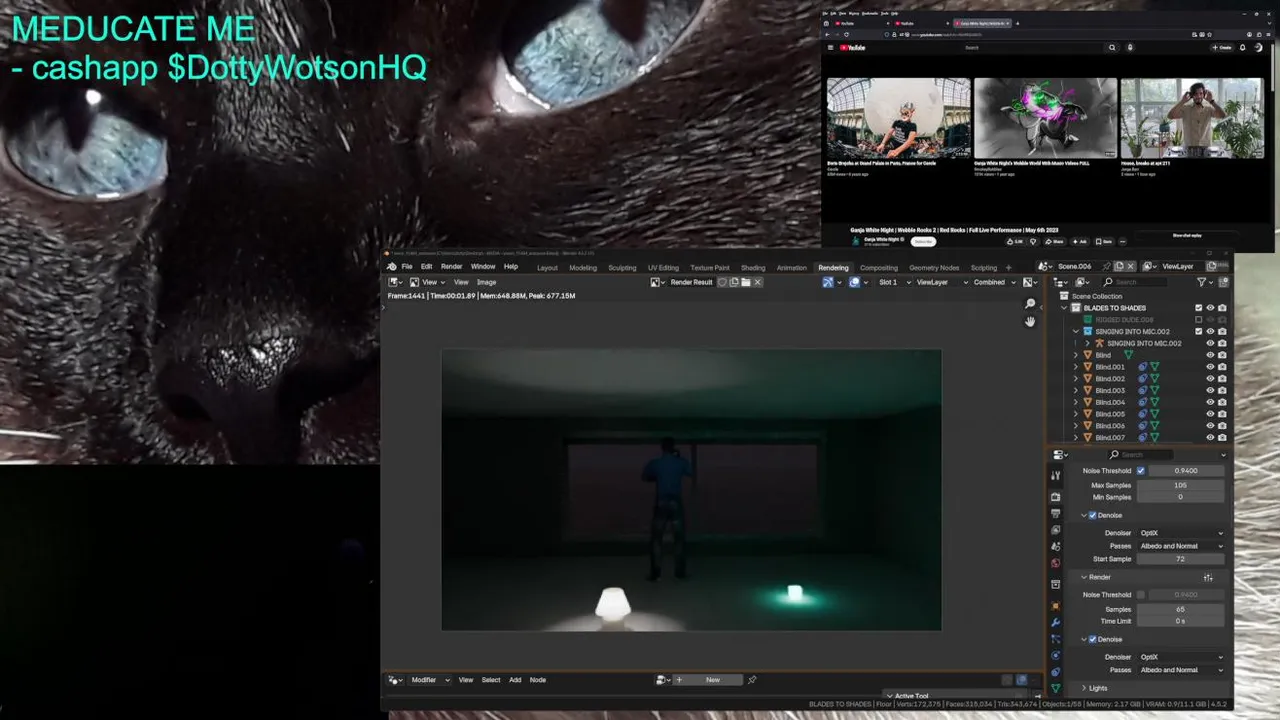Switch to the Compositing workspace tab
The image size is (1280, 720).
(879, 267)
